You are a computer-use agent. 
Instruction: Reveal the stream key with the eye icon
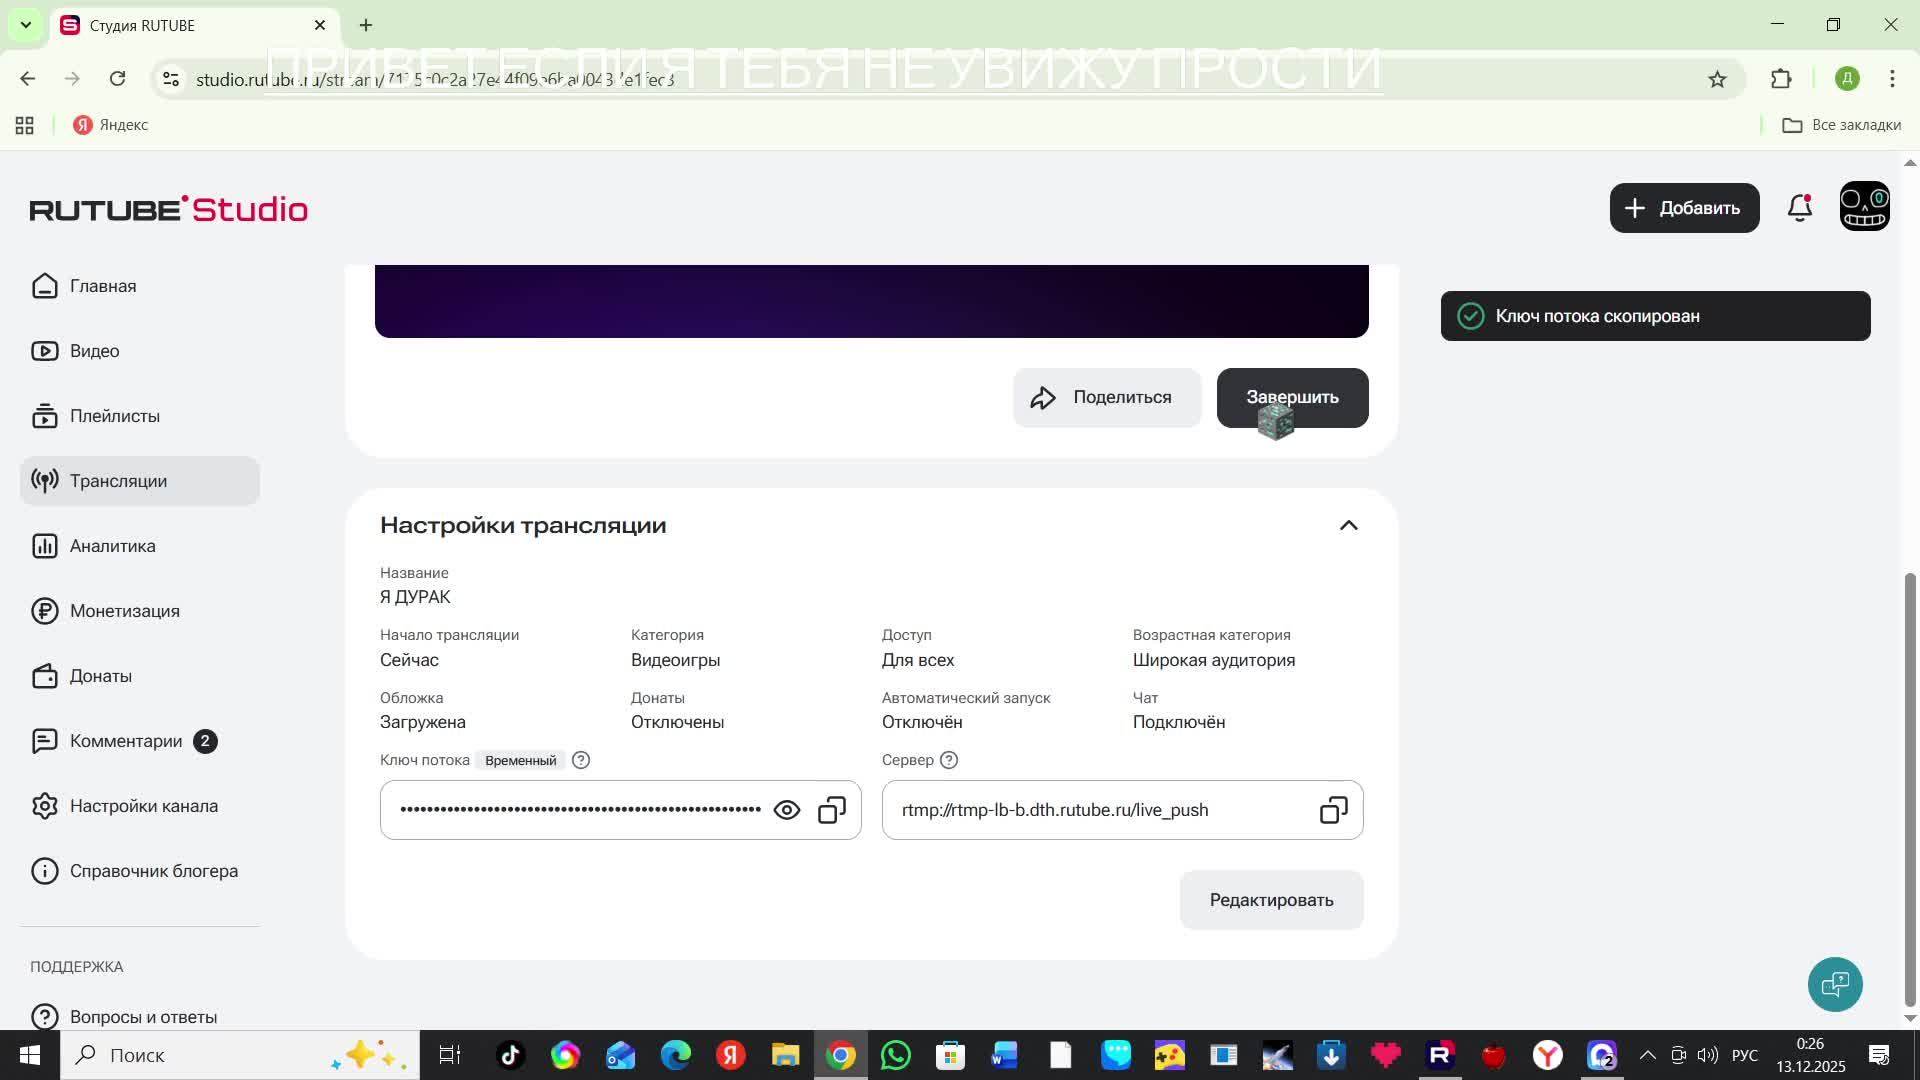(787, 810)
